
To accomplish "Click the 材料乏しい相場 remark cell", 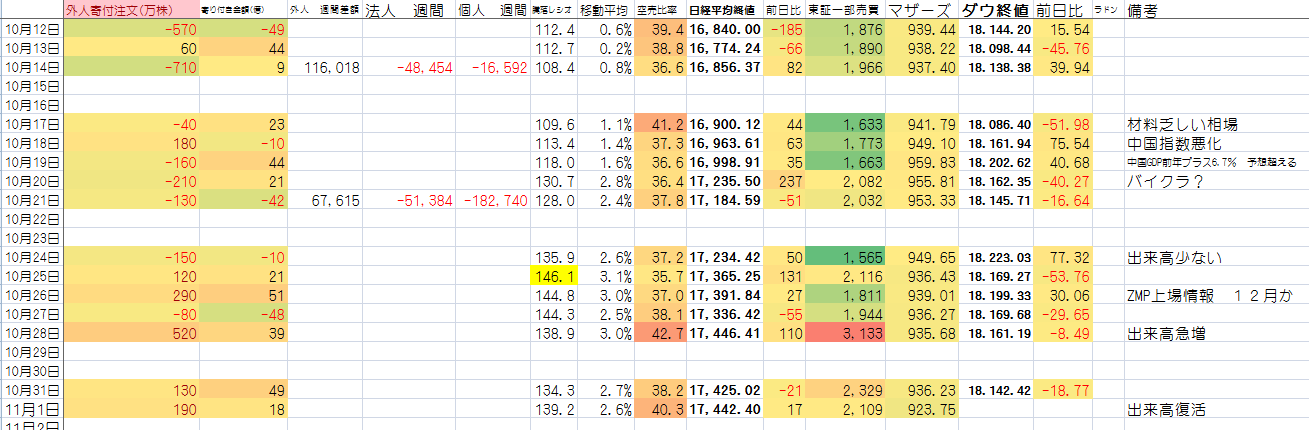I will [x=1182, y=125].
